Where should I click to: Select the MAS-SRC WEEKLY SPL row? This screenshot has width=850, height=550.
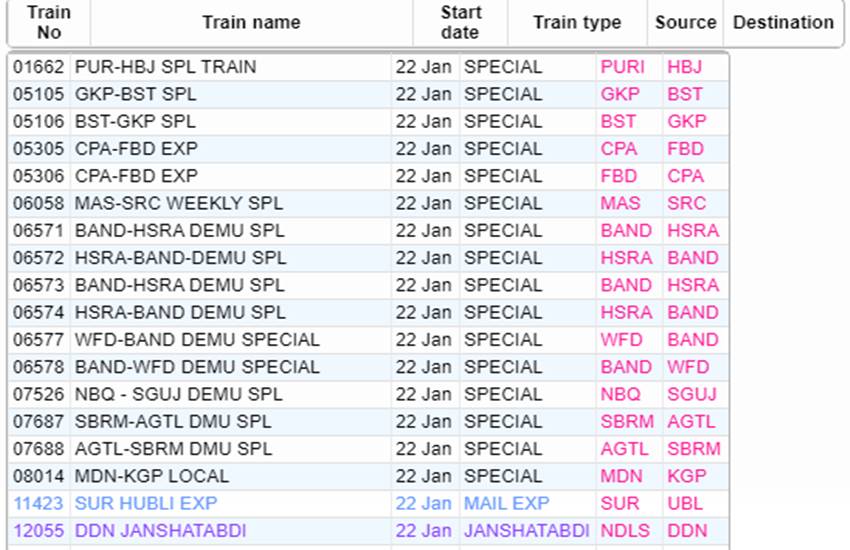pyautogui.click(x=369, y=203)
